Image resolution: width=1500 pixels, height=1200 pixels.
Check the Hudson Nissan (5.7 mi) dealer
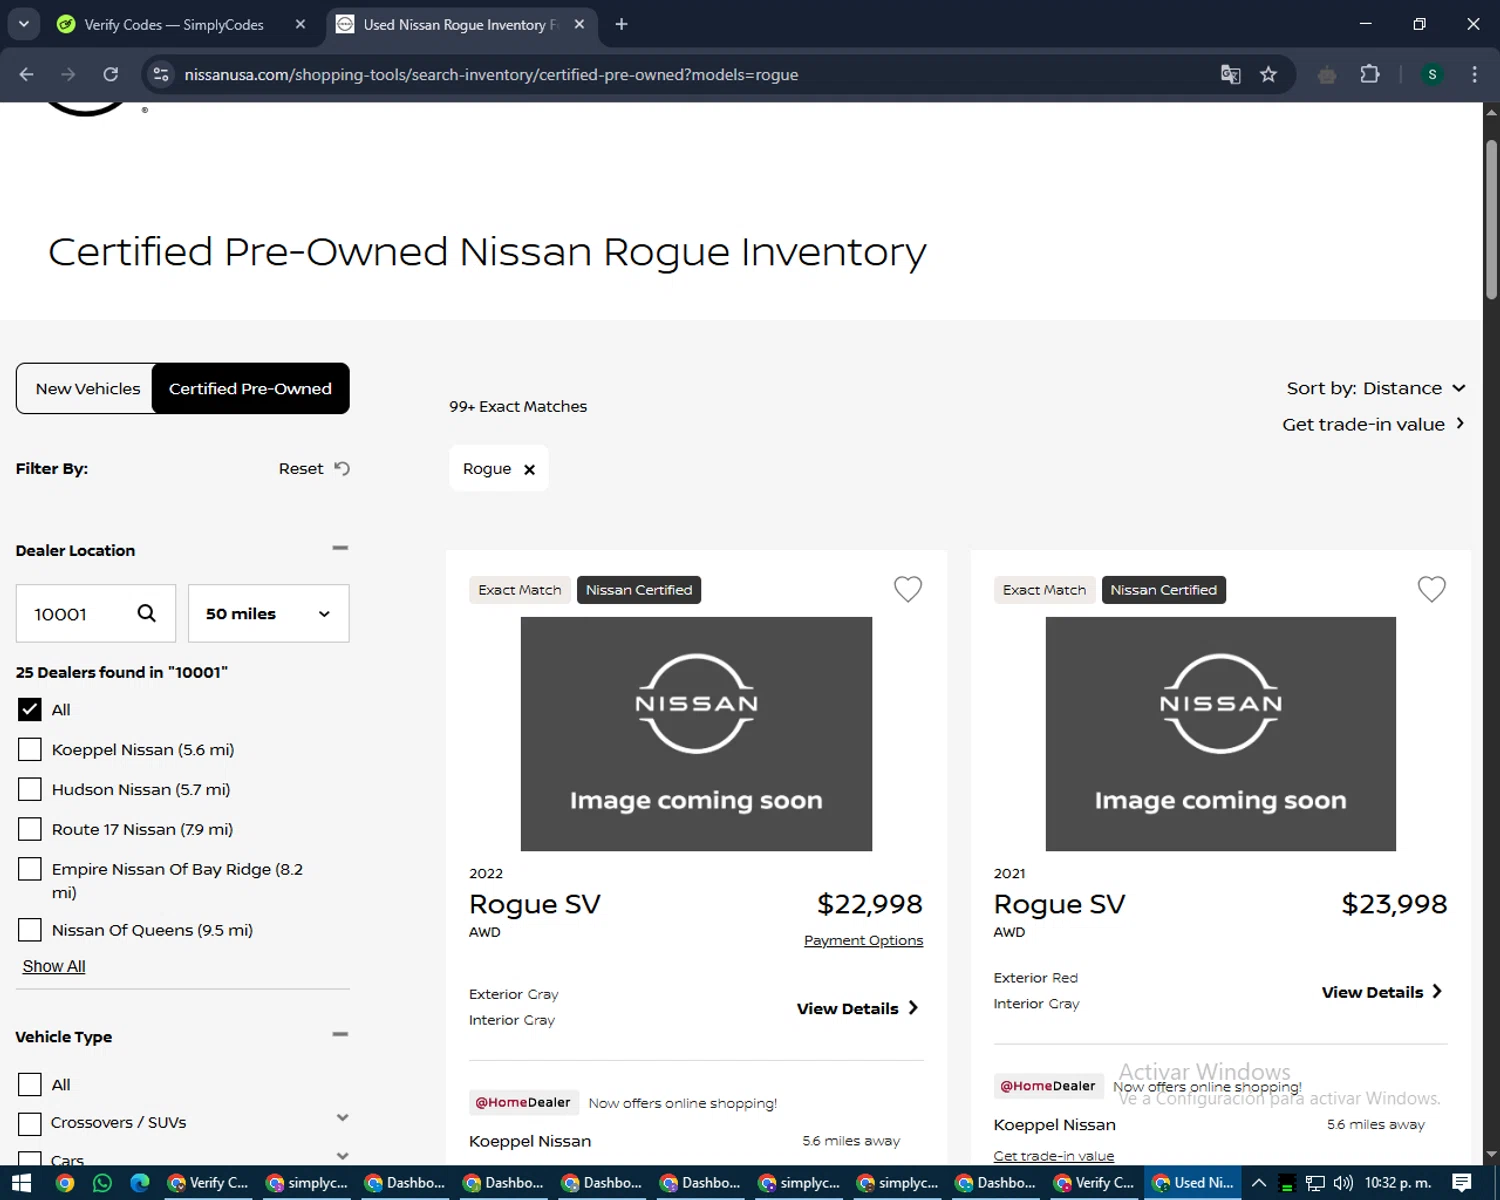[x=30, y=789]
